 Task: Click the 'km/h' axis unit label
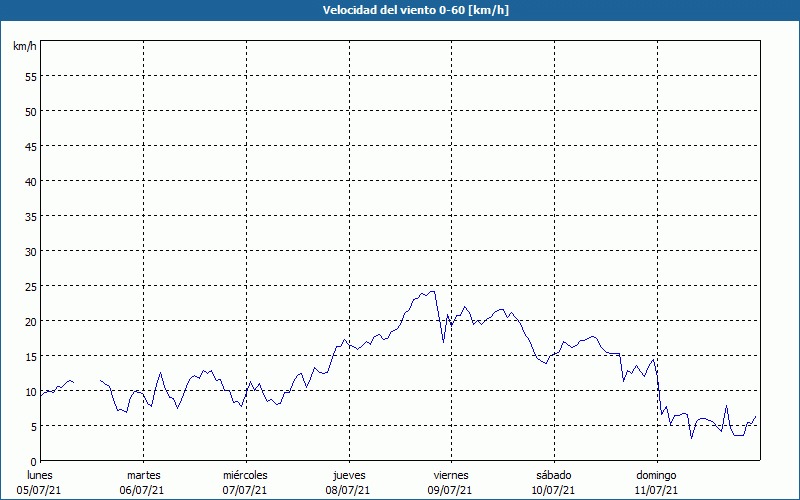pyautogui.click(x=25, y=46)
